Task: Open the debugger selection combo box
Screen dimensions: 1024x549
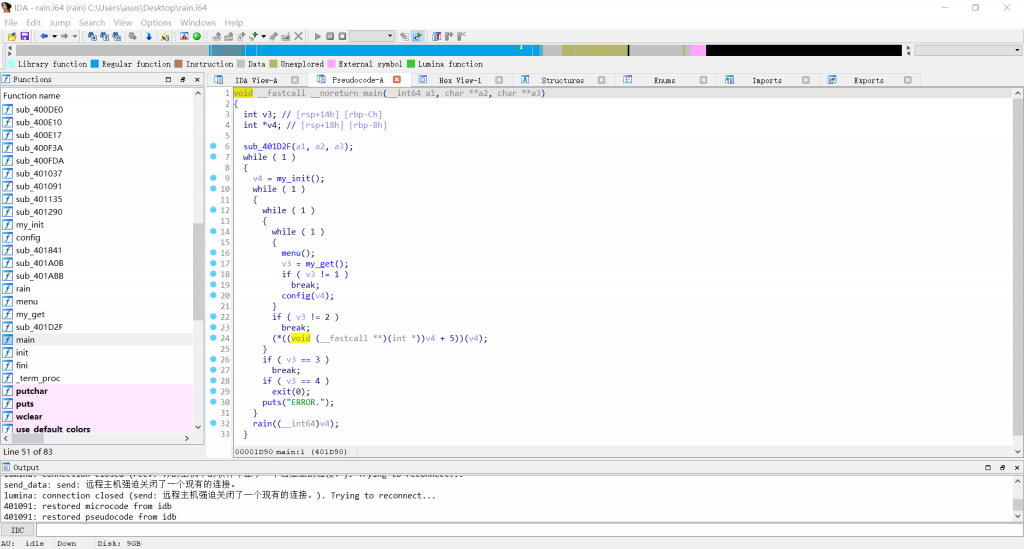Action: tap(372, 37)
